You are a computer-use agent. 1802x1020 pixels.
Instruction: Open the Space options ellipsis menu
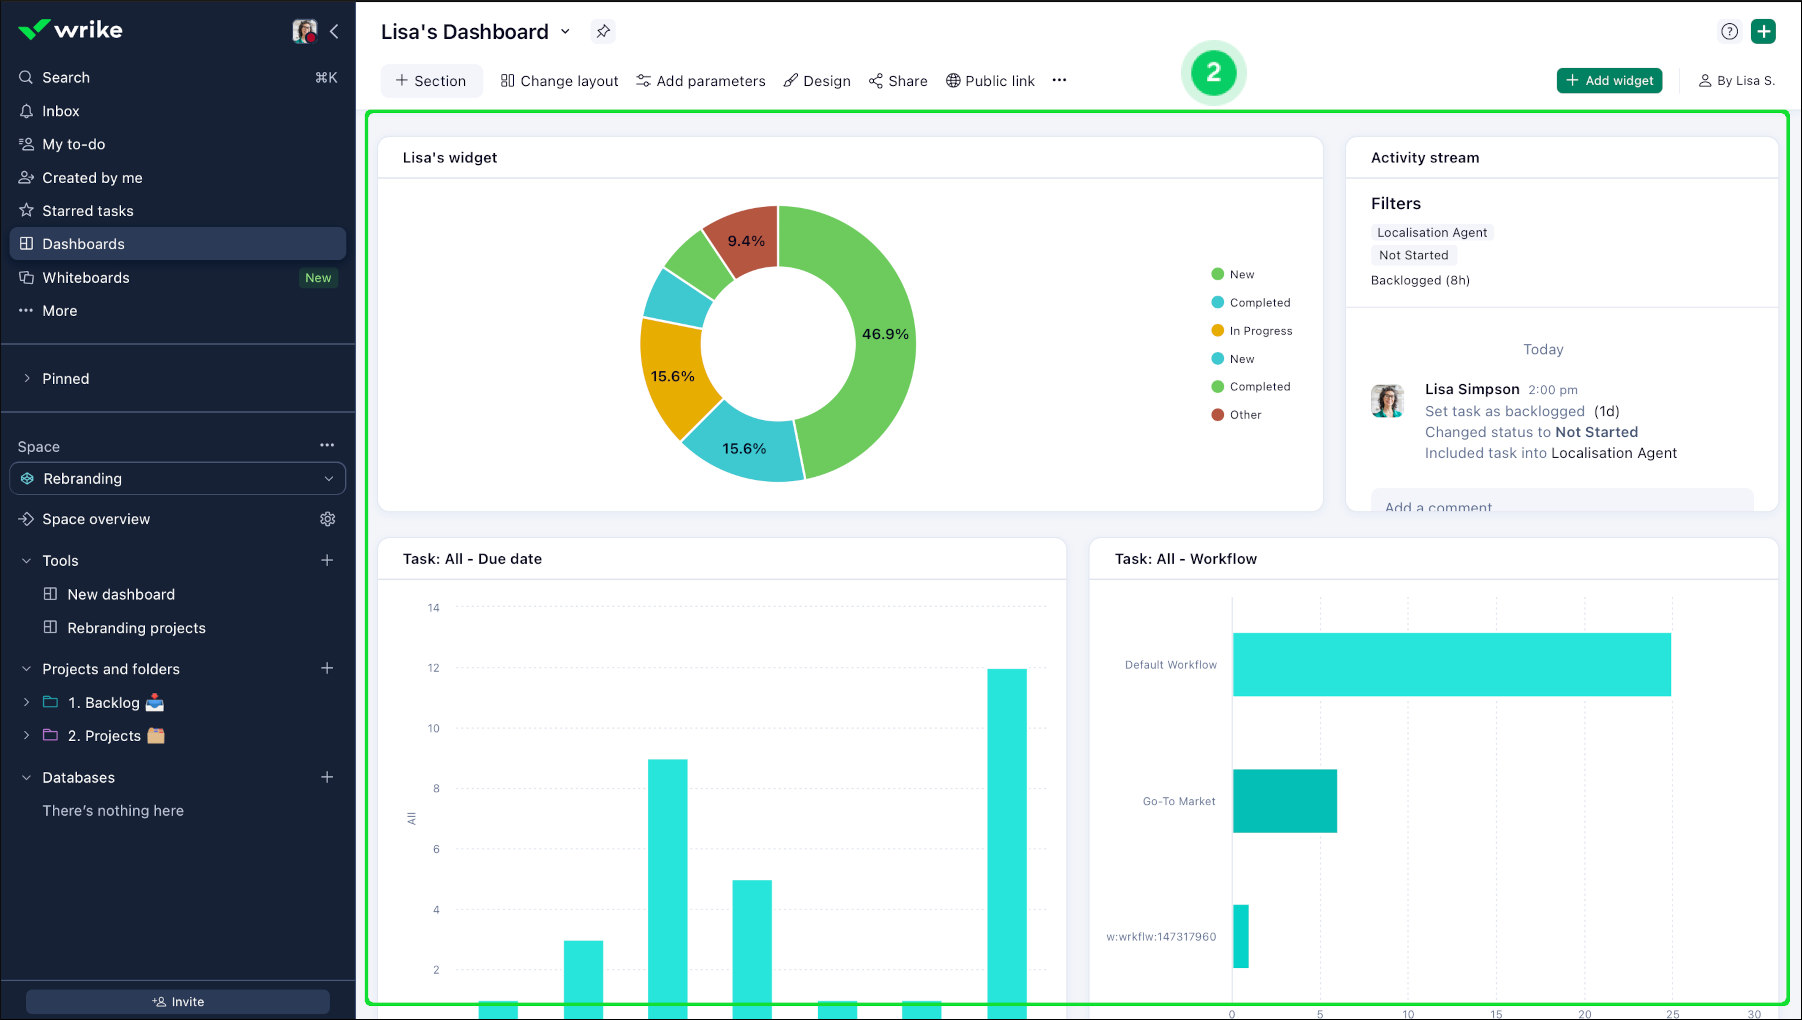(327, 446)
